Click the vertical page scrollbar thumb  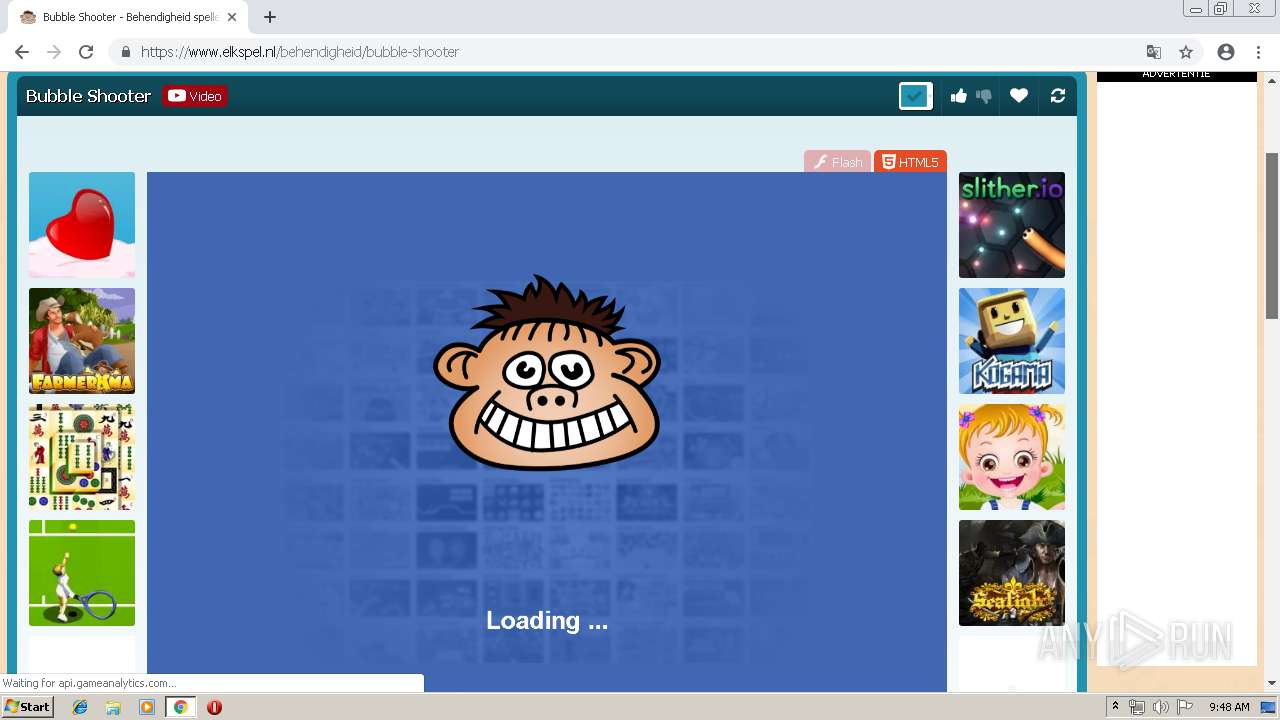click(1272, 236)
